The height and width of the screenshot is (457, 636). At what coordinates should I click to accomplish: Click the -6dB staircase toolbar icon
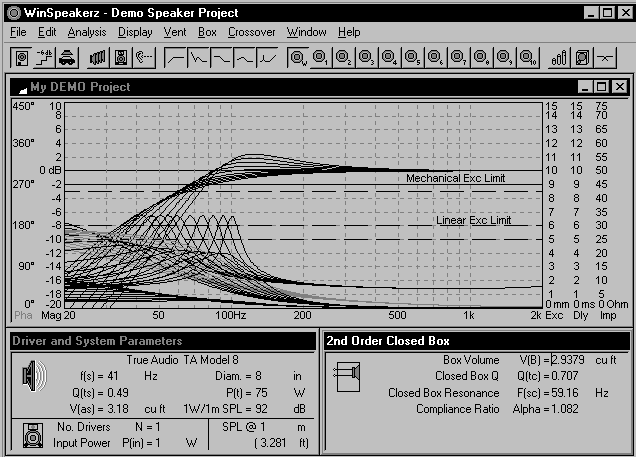tap(45, 58)
